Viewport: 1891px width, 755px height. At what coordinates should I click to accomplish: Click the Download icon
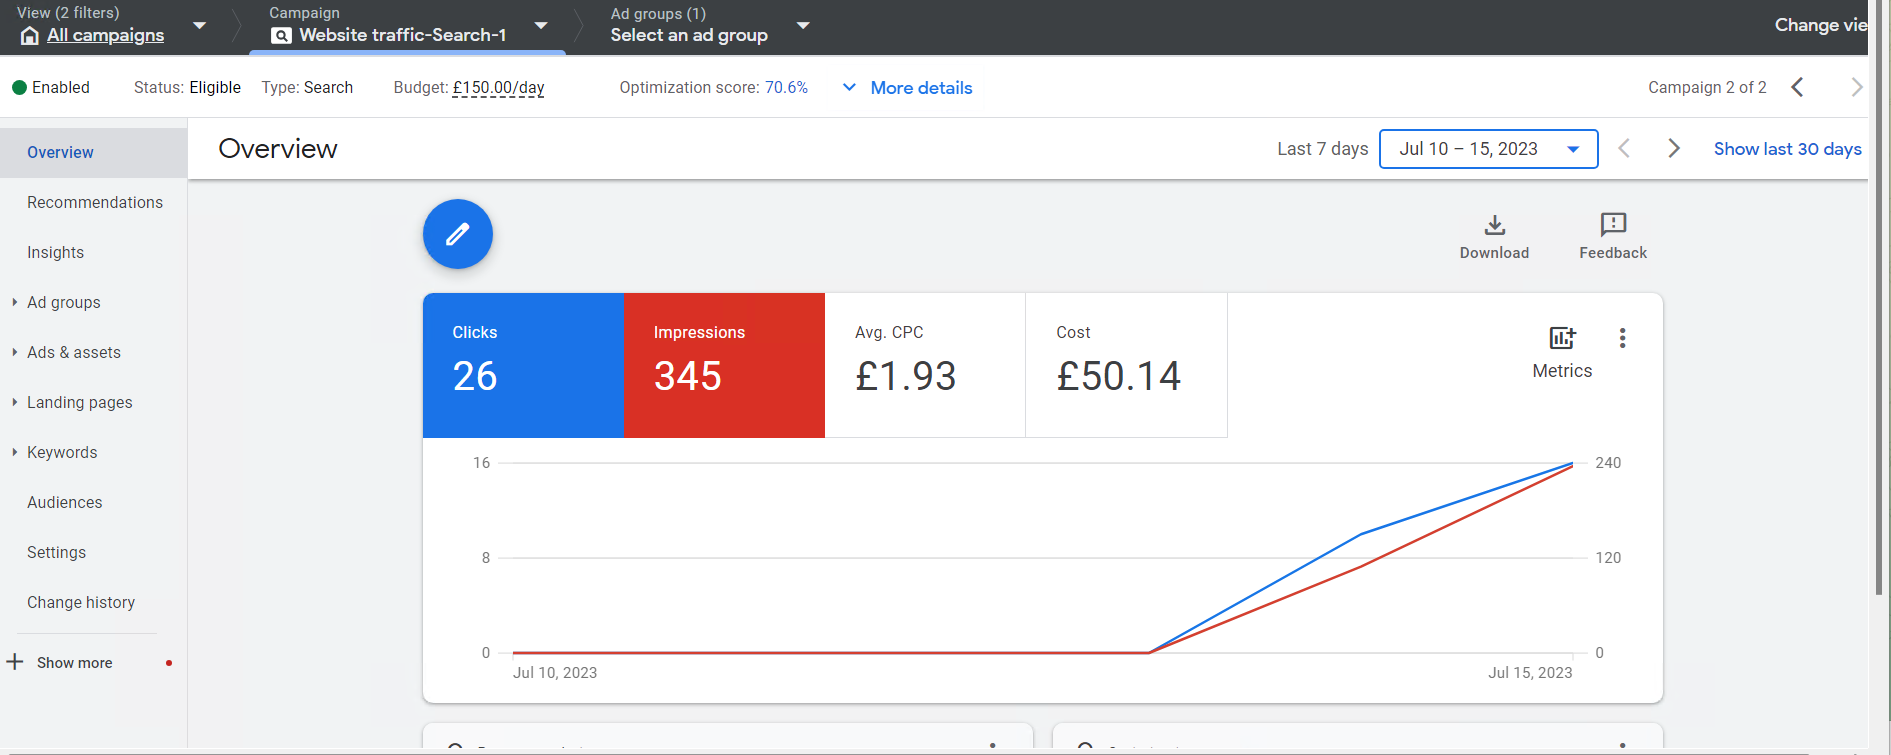click(x=1495, y=225)
